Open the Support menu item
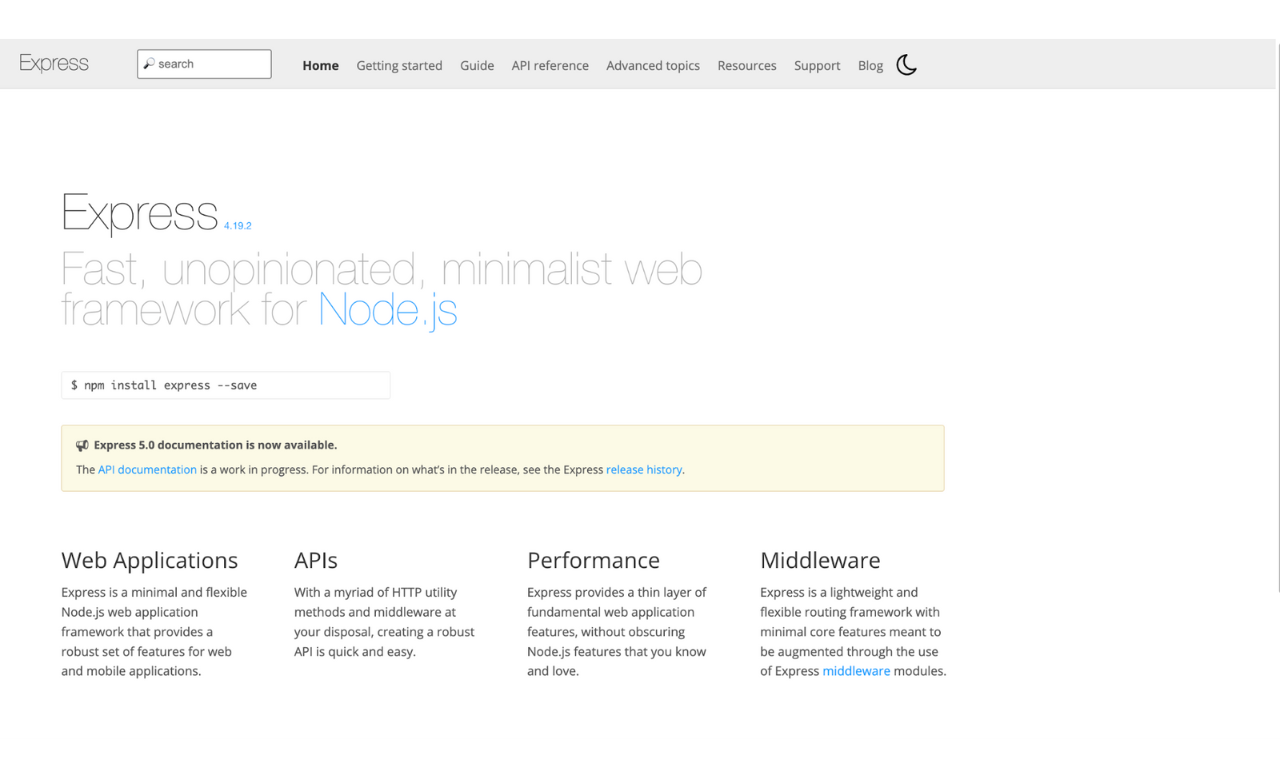Screen dimensions: 1280x780 (x=817, y=65)
